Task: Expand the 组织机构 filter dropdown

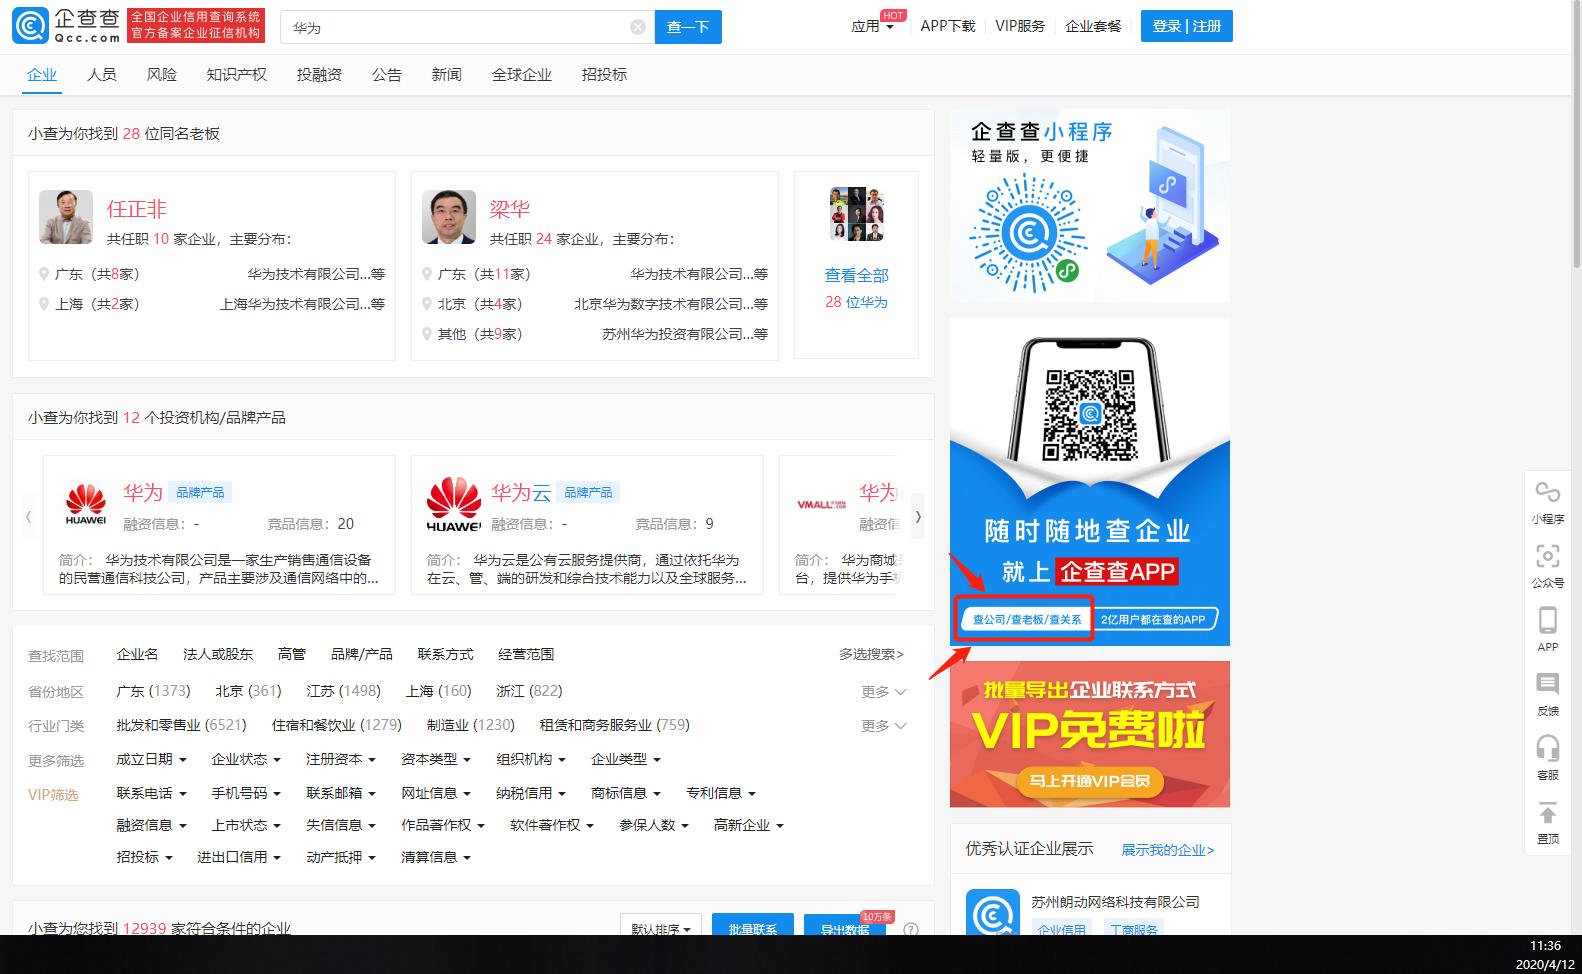Action: 531,759
